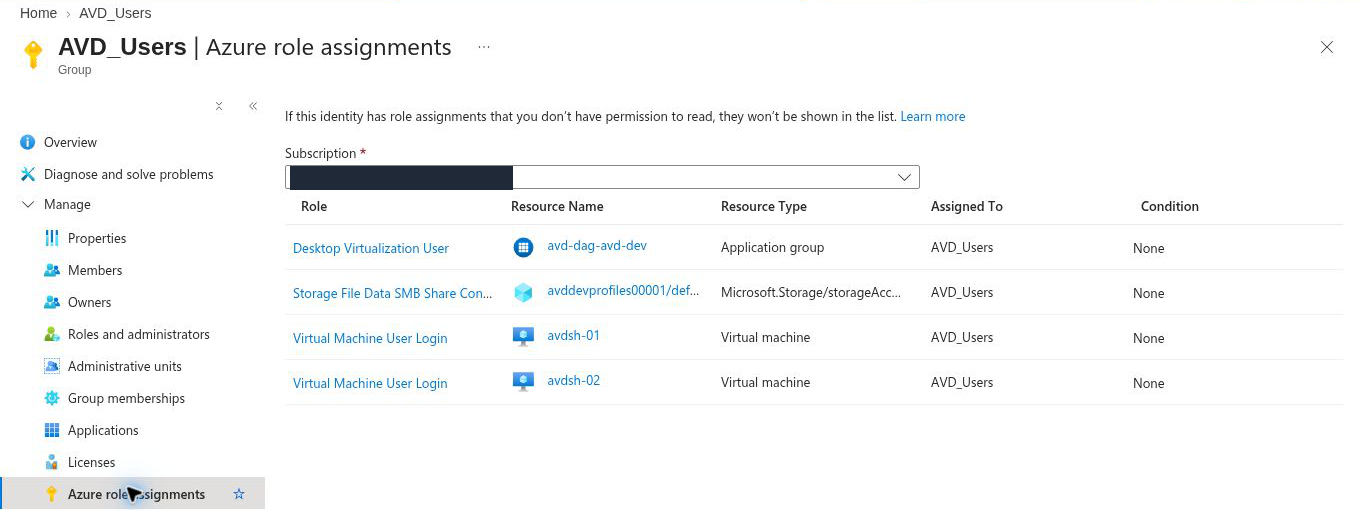Close the Azure role assignments blade
Viewport: 1363px width, 510px height.
pos(1327,47)
